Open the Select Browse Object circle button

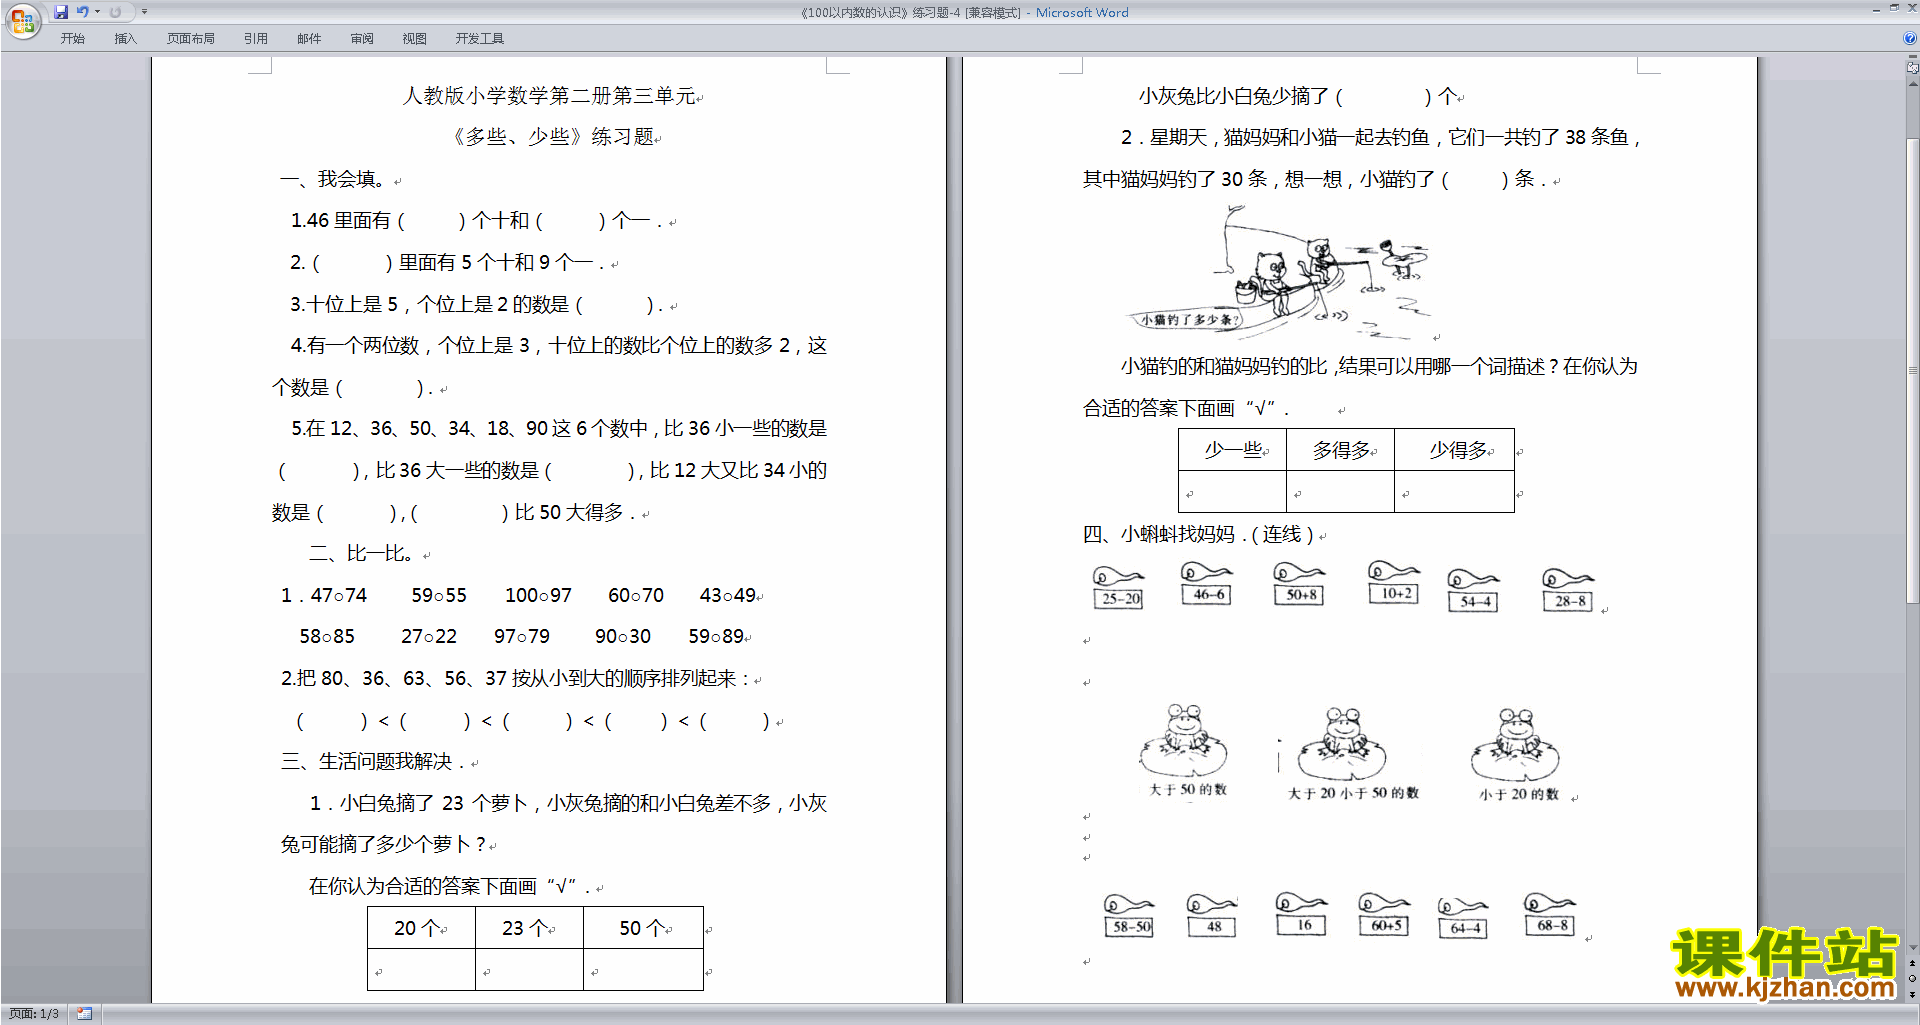pyautogui.click(x=1912, y=979)
